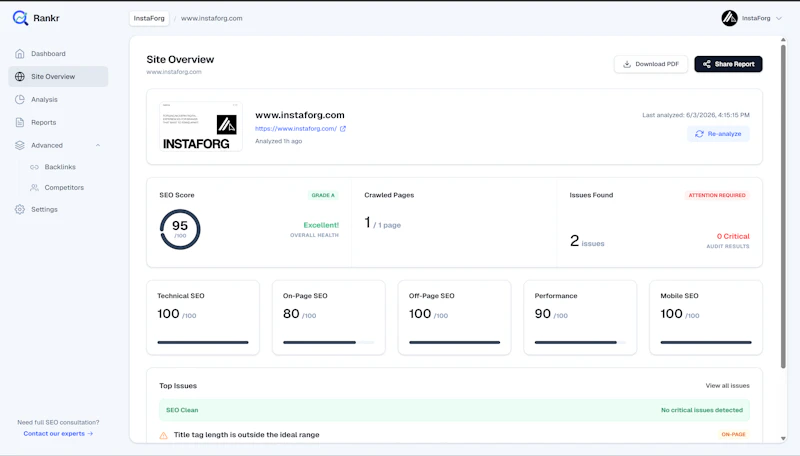
Task: Click the Site Overview page heading
Action: click(x=180, y=60)
